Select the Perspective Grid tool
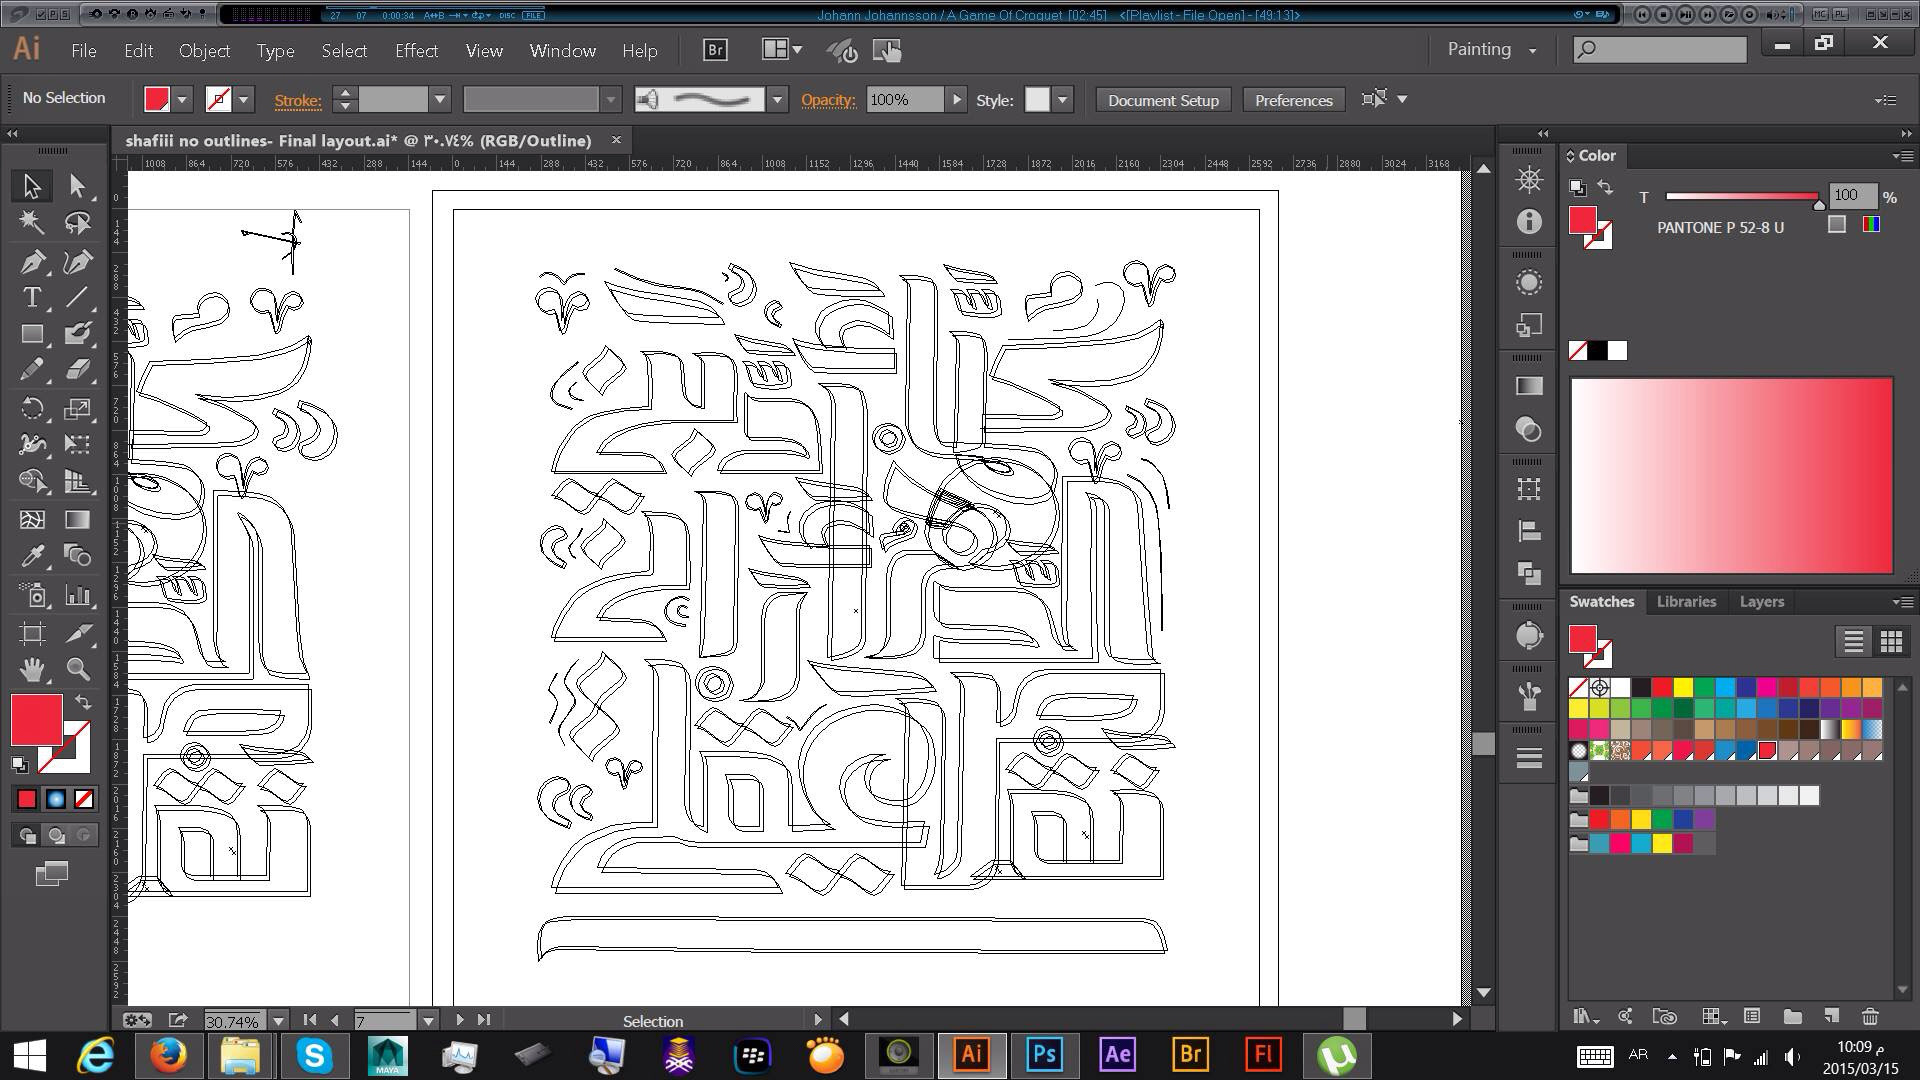The width and height of the screenshot is (1920, 1080). 77,481
